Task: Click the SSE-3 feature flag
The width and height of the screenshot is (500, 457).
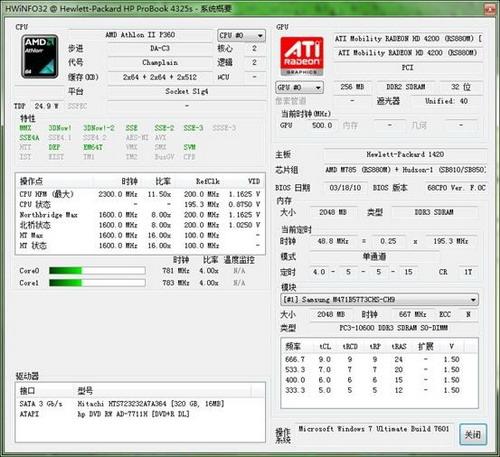Action: pyautogui.click(x=193, y=128)
